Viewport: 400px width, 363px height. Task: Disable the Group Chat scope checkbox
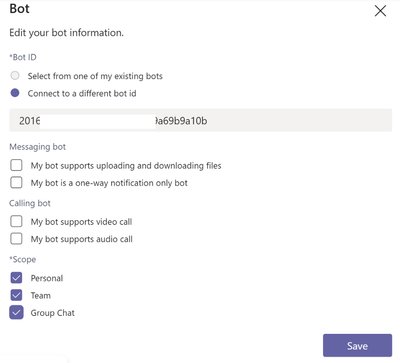coord(16,312)
